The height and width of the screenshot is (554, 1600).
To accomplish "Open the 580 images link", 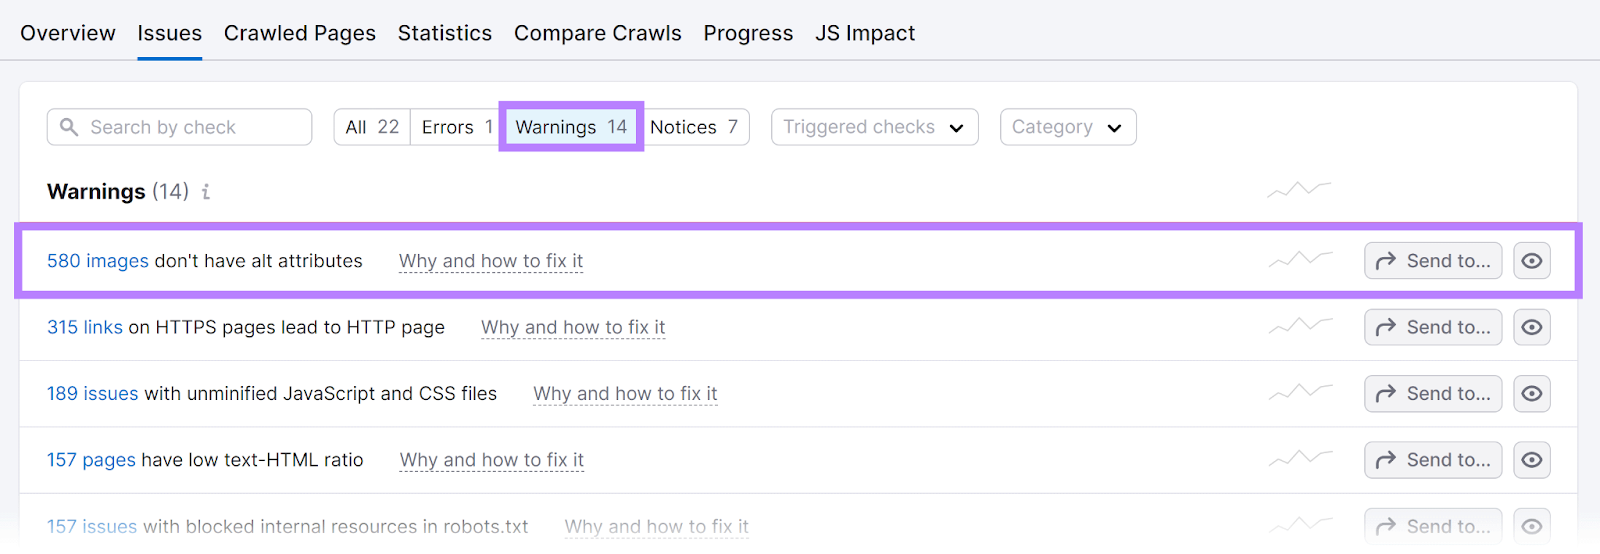I will pyautogui.click(x=98, y=261).
